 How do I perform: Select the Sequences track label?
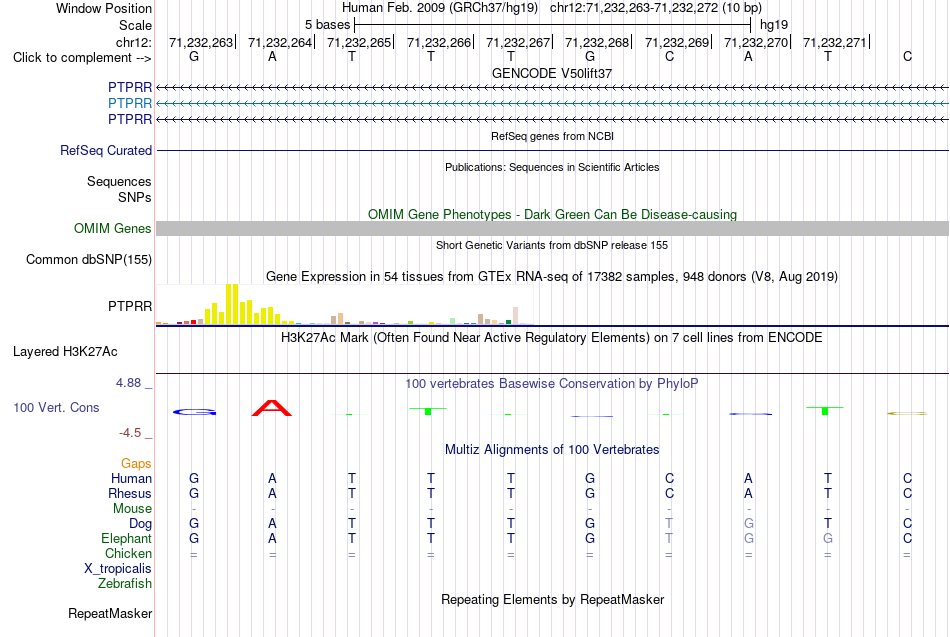(119, 181)
